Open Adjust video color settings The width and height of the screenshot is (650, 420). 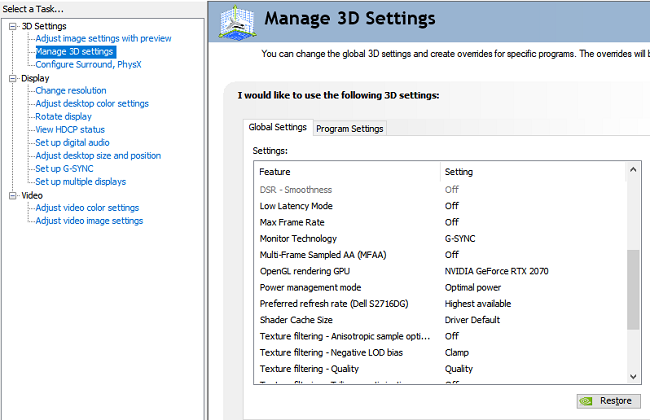pyautogui.click(x=89, y=208)
